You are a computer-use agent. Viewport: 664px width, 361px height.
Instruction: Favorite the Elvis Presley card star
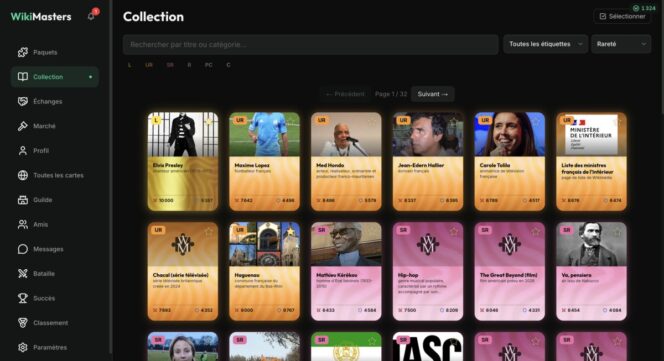tap(209, 121)
